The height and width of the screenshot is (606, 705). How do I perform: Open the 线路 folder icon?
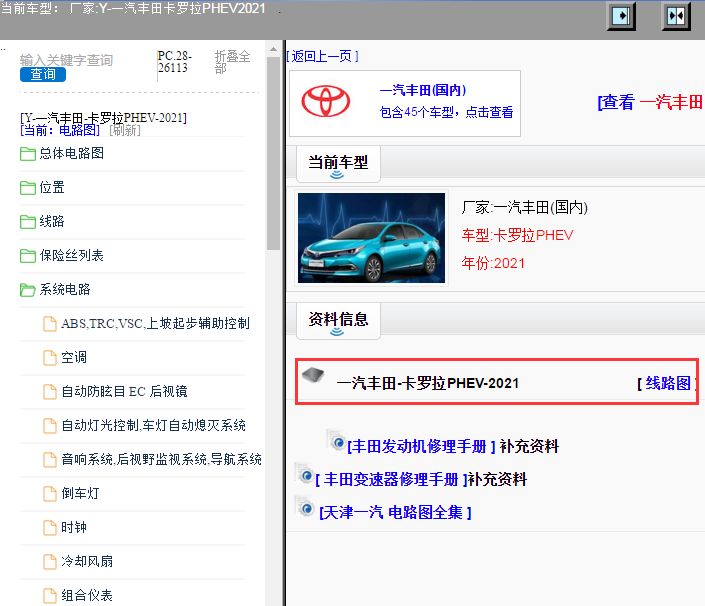pyautogui.click(x=28, y=222)
